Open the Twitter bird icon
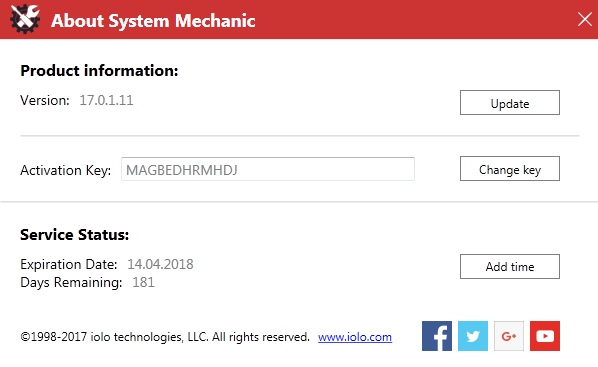Viewport: 598px width, 367px height. click(473, 336)
